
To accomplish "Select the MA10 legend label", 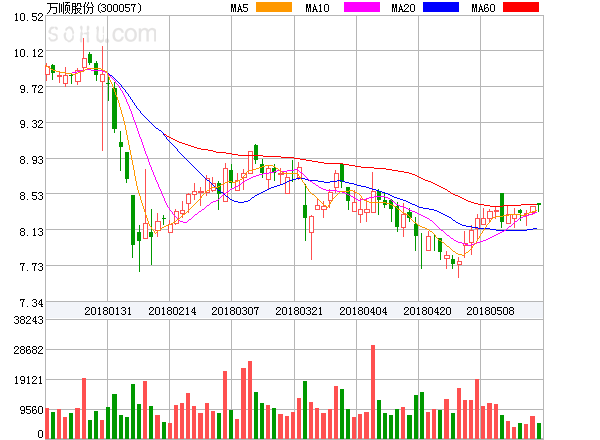I will pos(318,8).
